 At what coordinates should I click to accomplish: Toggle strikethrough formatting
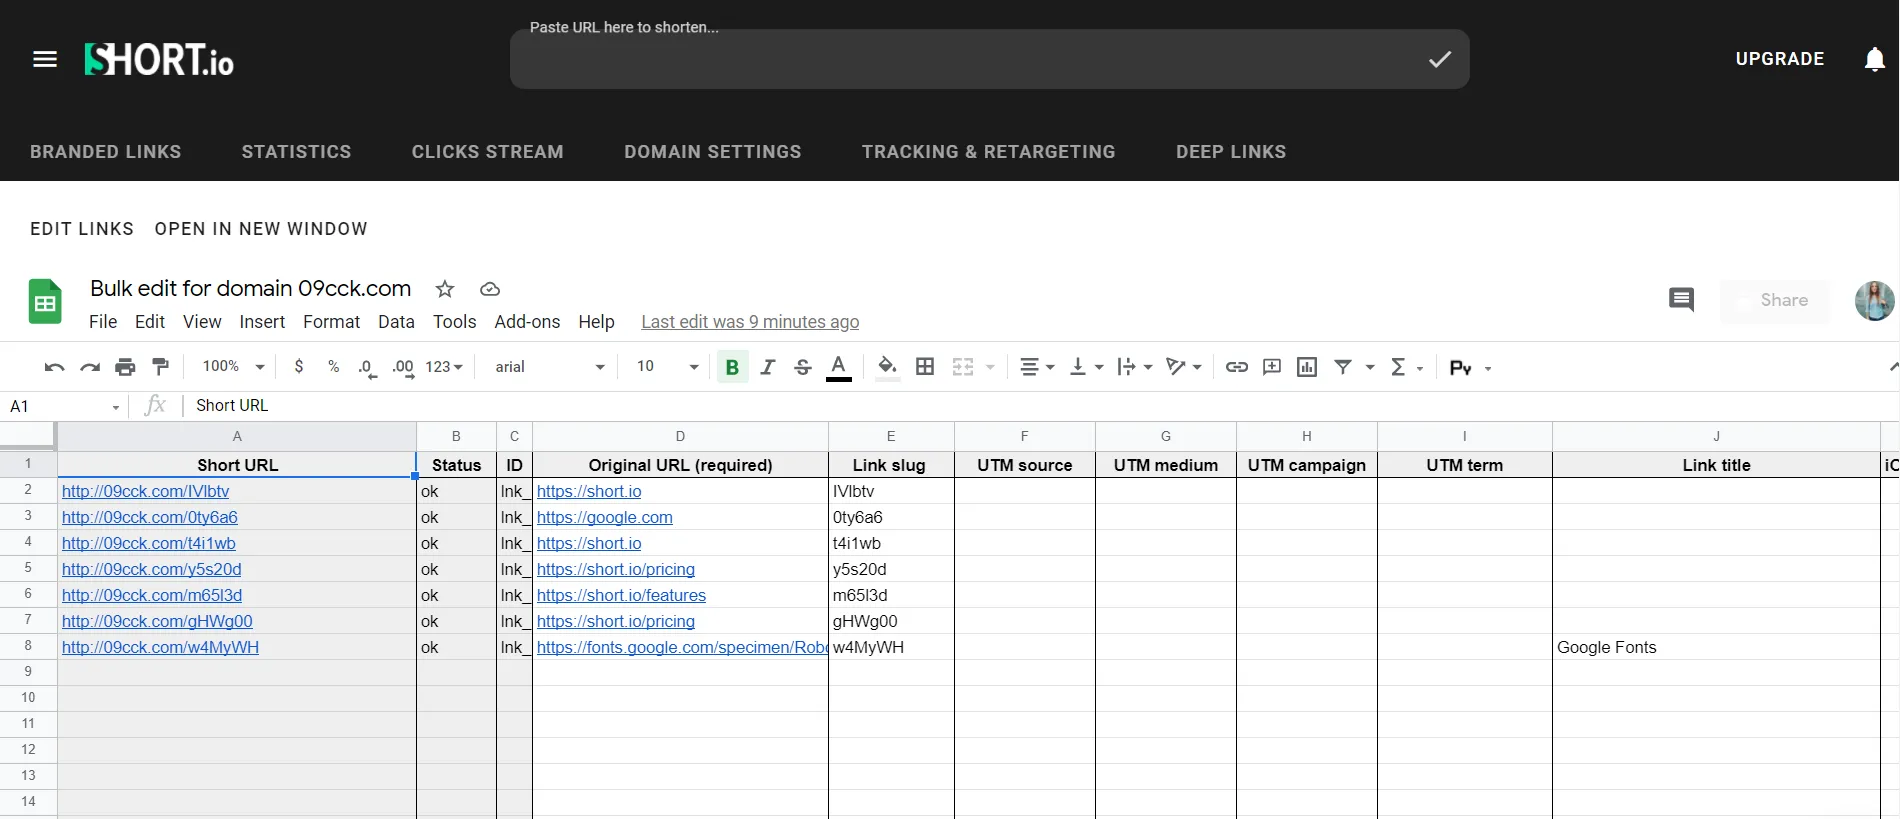pos(803,367)
